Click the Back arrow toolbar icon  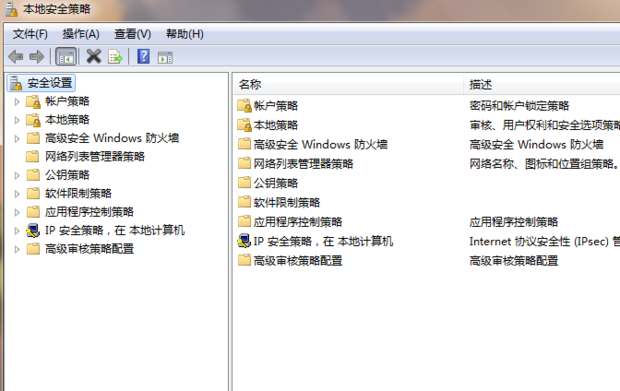[x=15, y=57]
